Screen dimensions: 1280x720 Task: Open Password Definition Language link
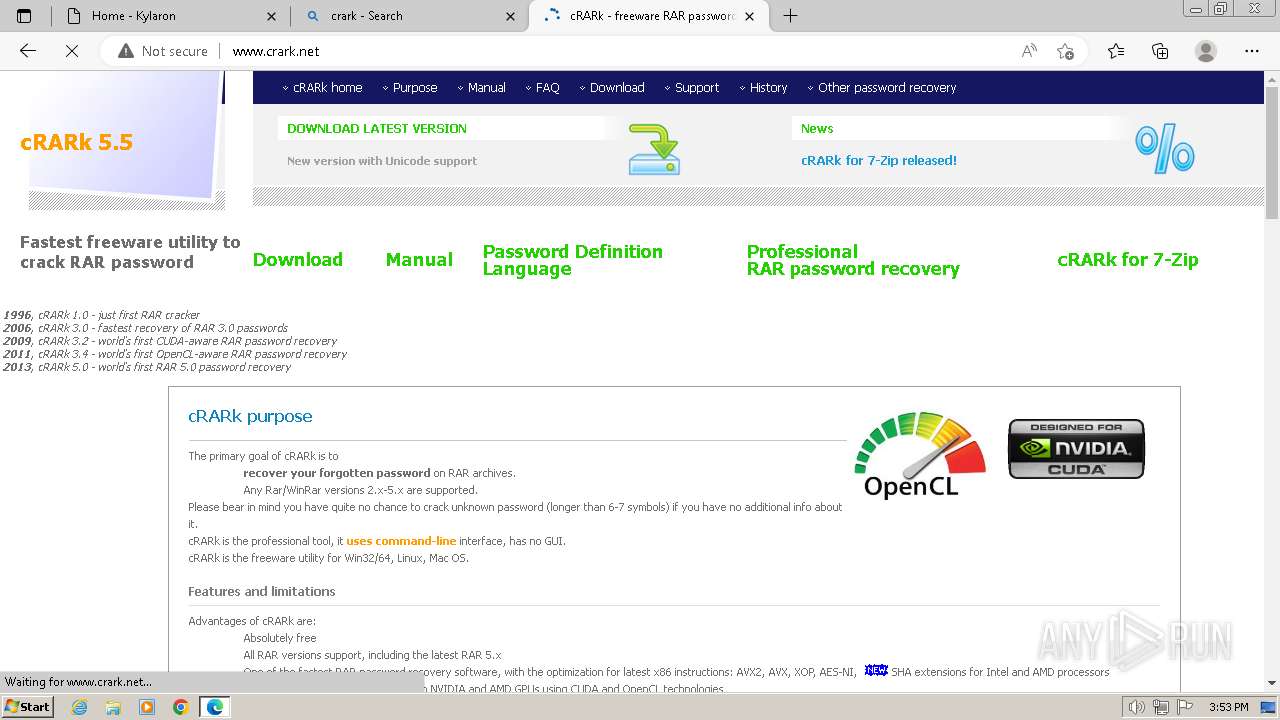pyautogui.click(x=573, y=260)
